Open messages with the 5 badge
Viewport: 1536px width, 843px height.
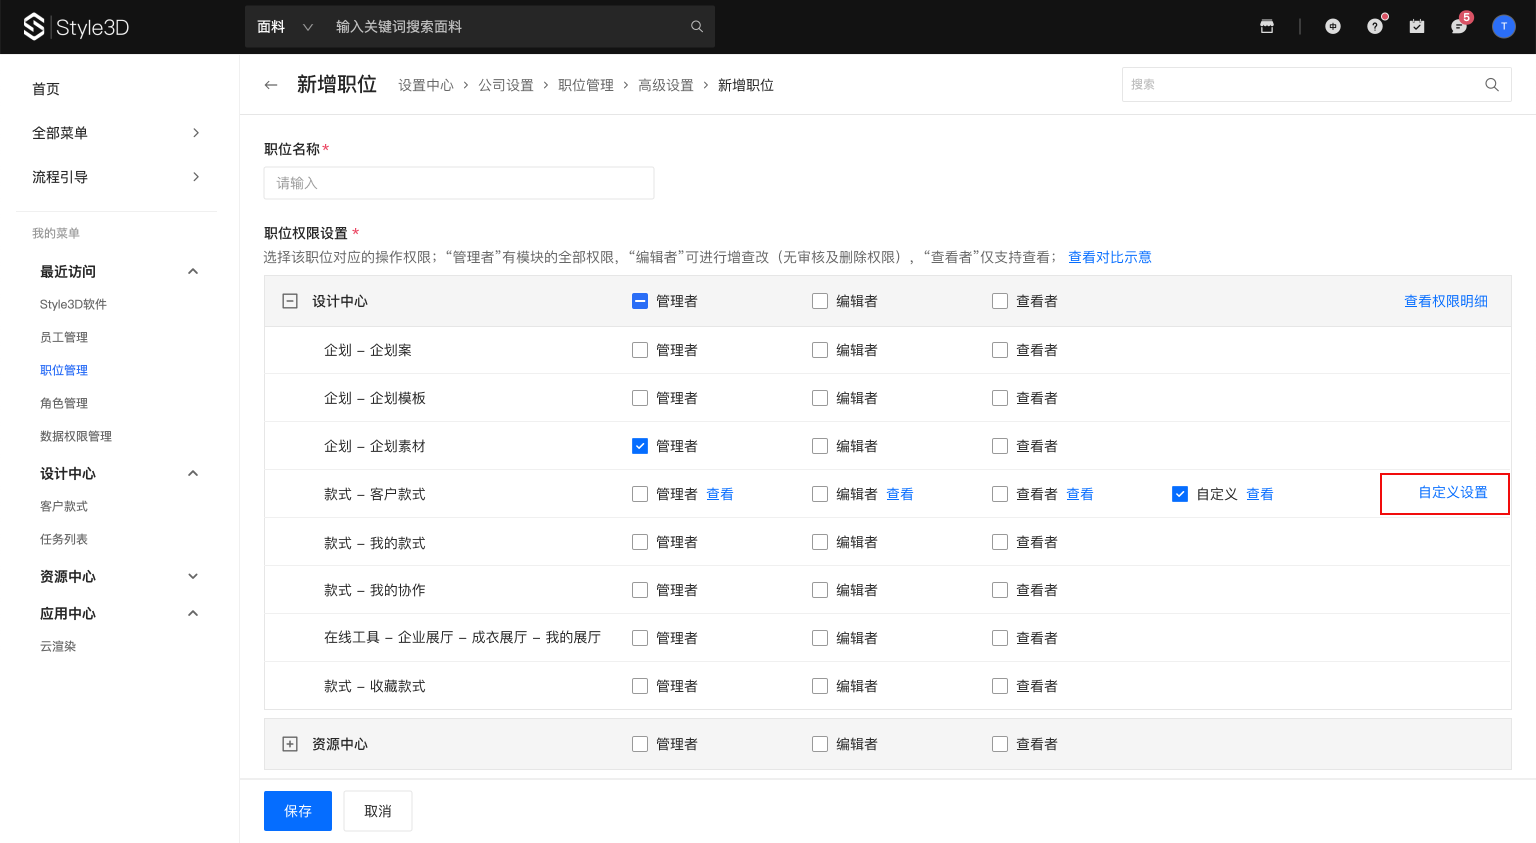tap(1459, 27)
